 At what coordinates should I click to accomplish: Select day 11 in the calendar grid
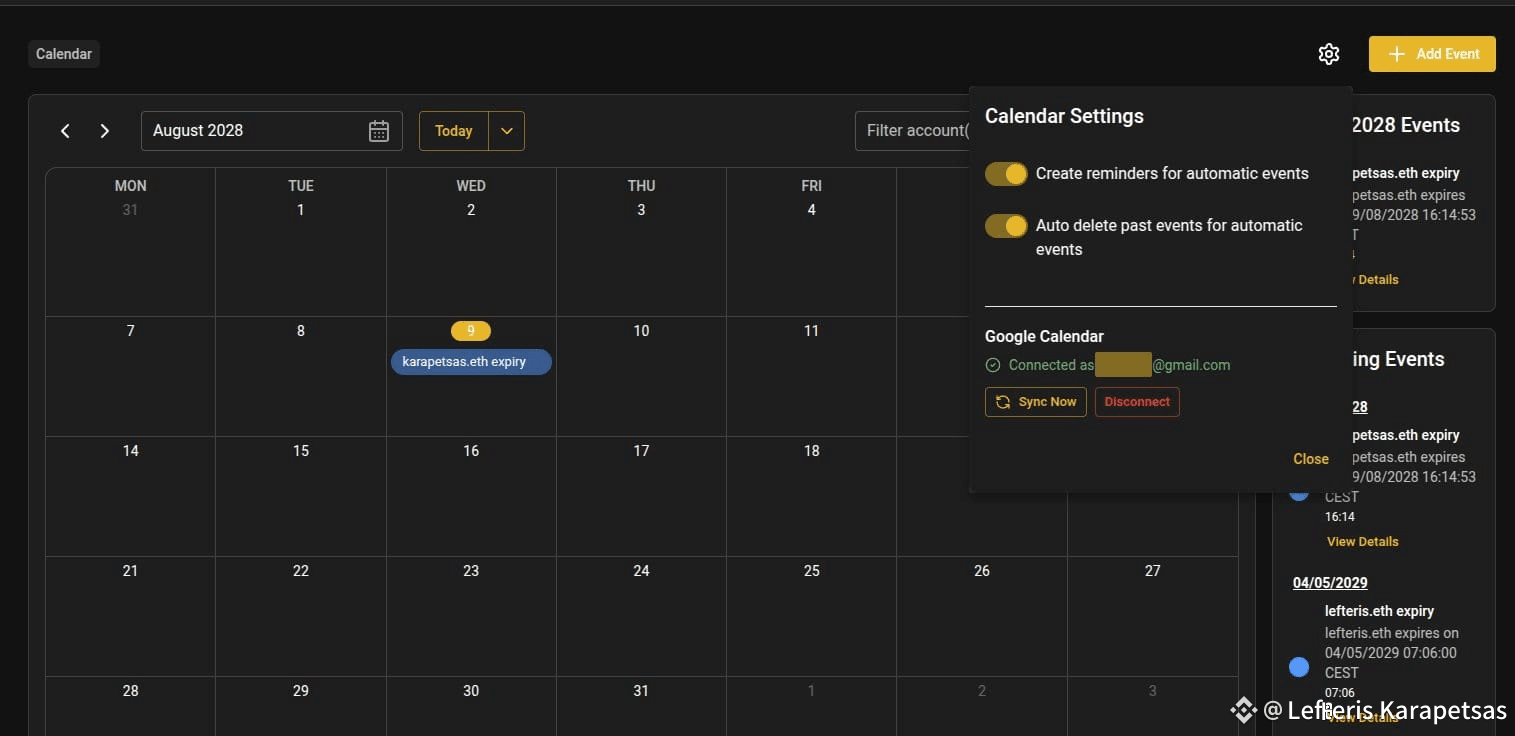click(x=812, y=331)
